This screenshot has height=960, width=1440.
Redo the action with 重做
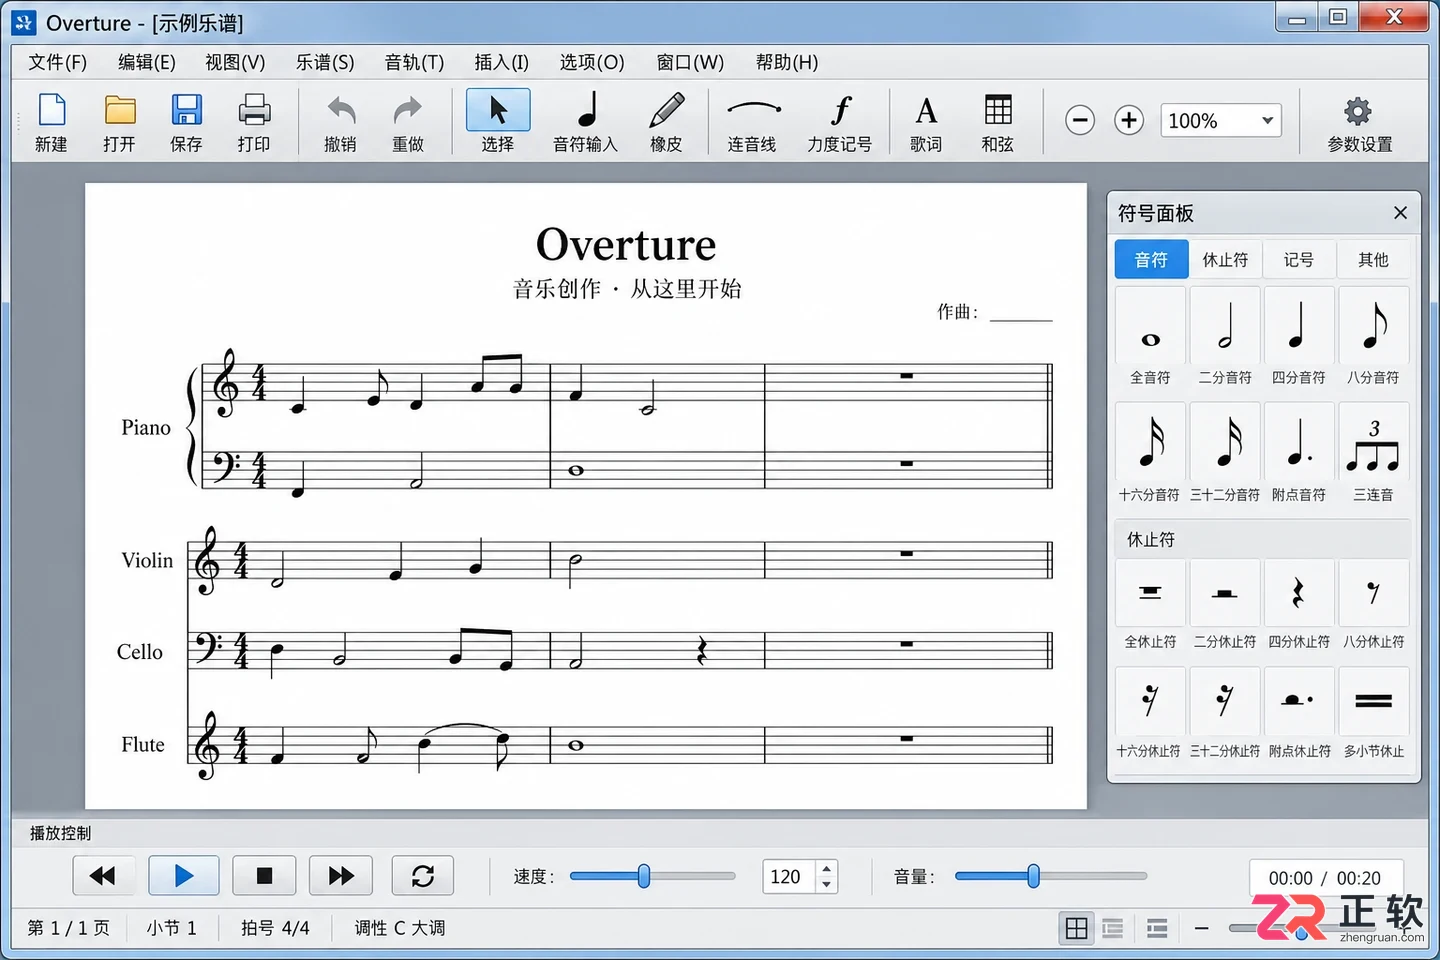(x=408, y=122)
